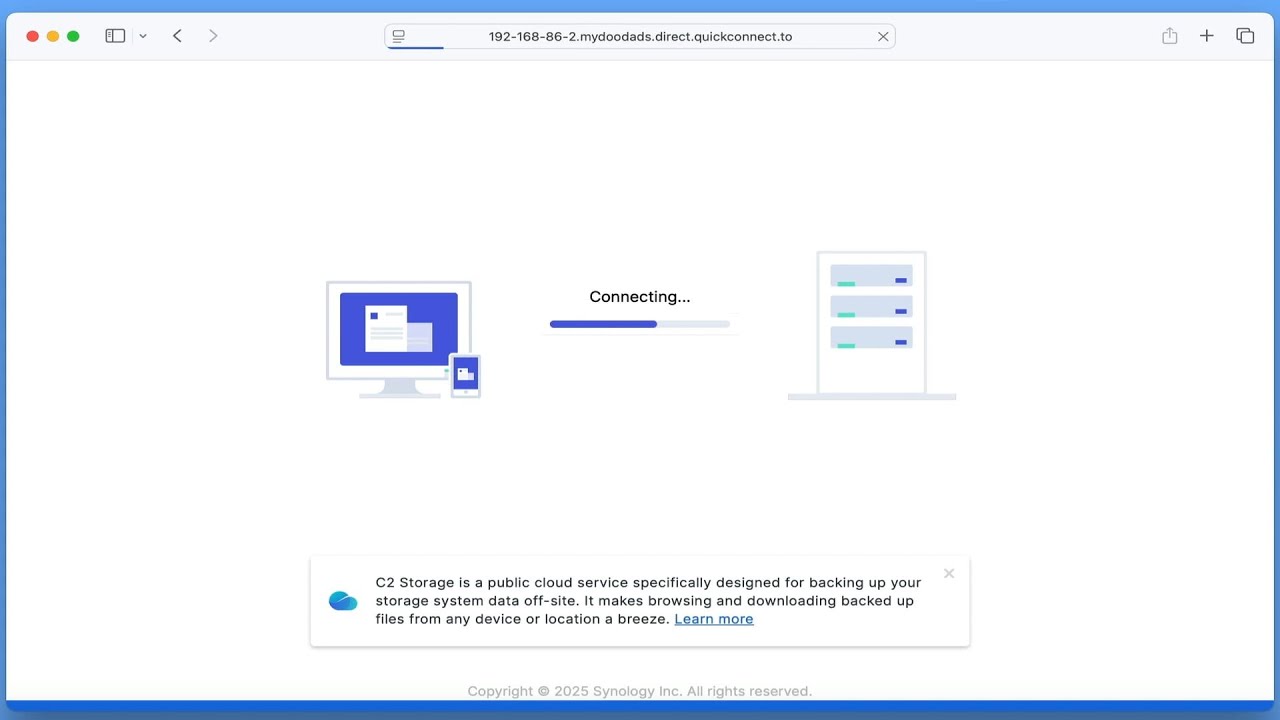Click the C2 Storage cloud icon

coord(343,601)
